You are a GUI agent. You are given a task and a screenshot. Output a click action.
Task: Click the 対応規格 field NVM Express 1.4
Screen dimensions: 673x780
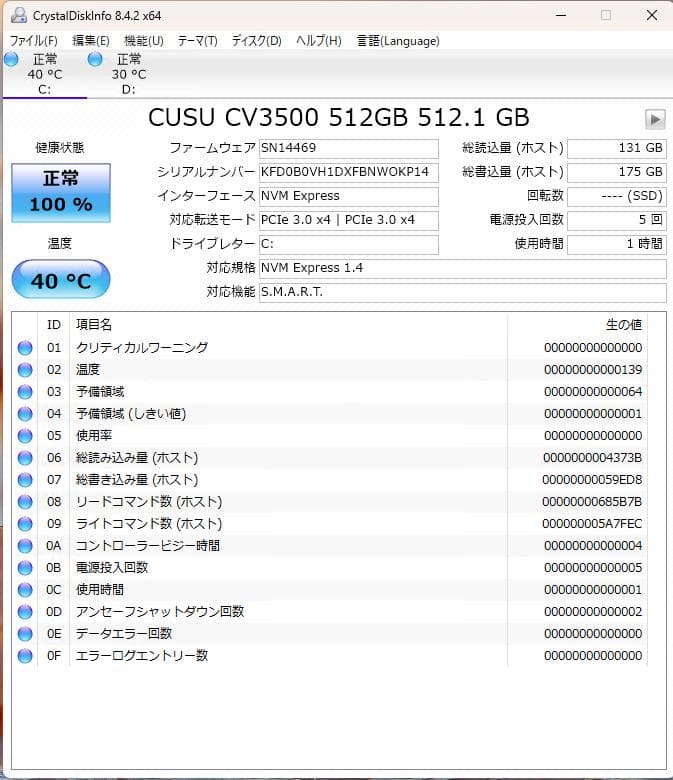click(x=463, y=268)
